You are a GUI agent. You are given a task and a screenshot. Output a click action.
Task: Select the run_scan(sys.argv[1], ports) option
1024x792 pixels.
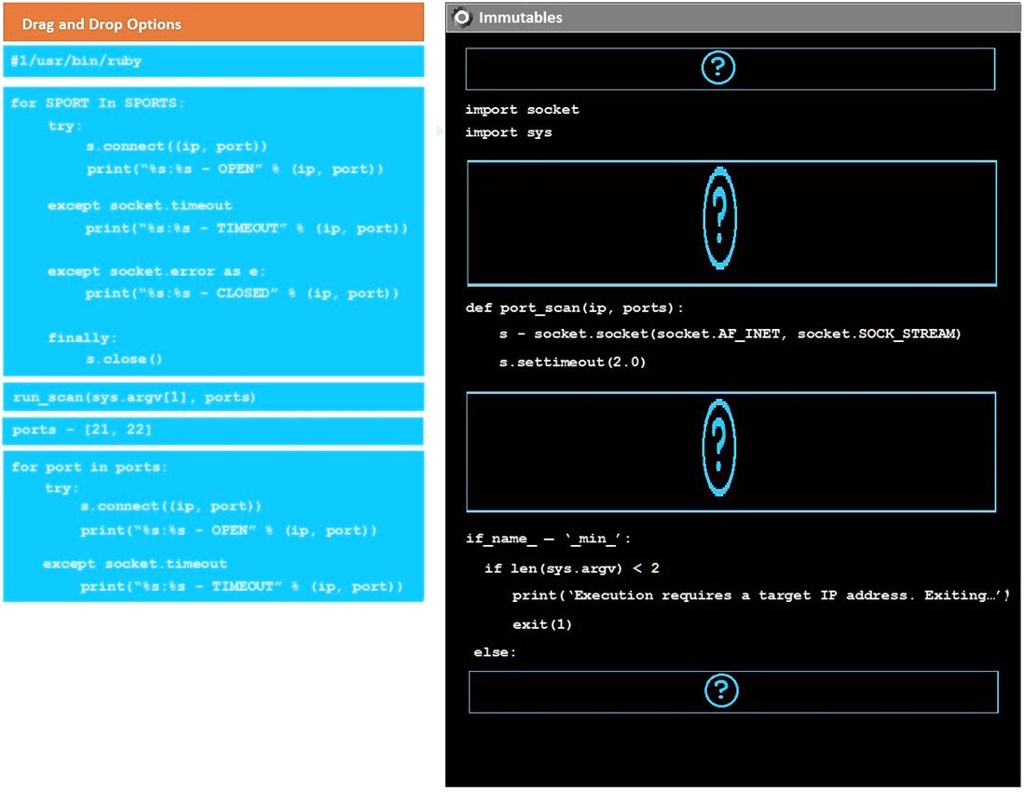(x=212, y=399)
